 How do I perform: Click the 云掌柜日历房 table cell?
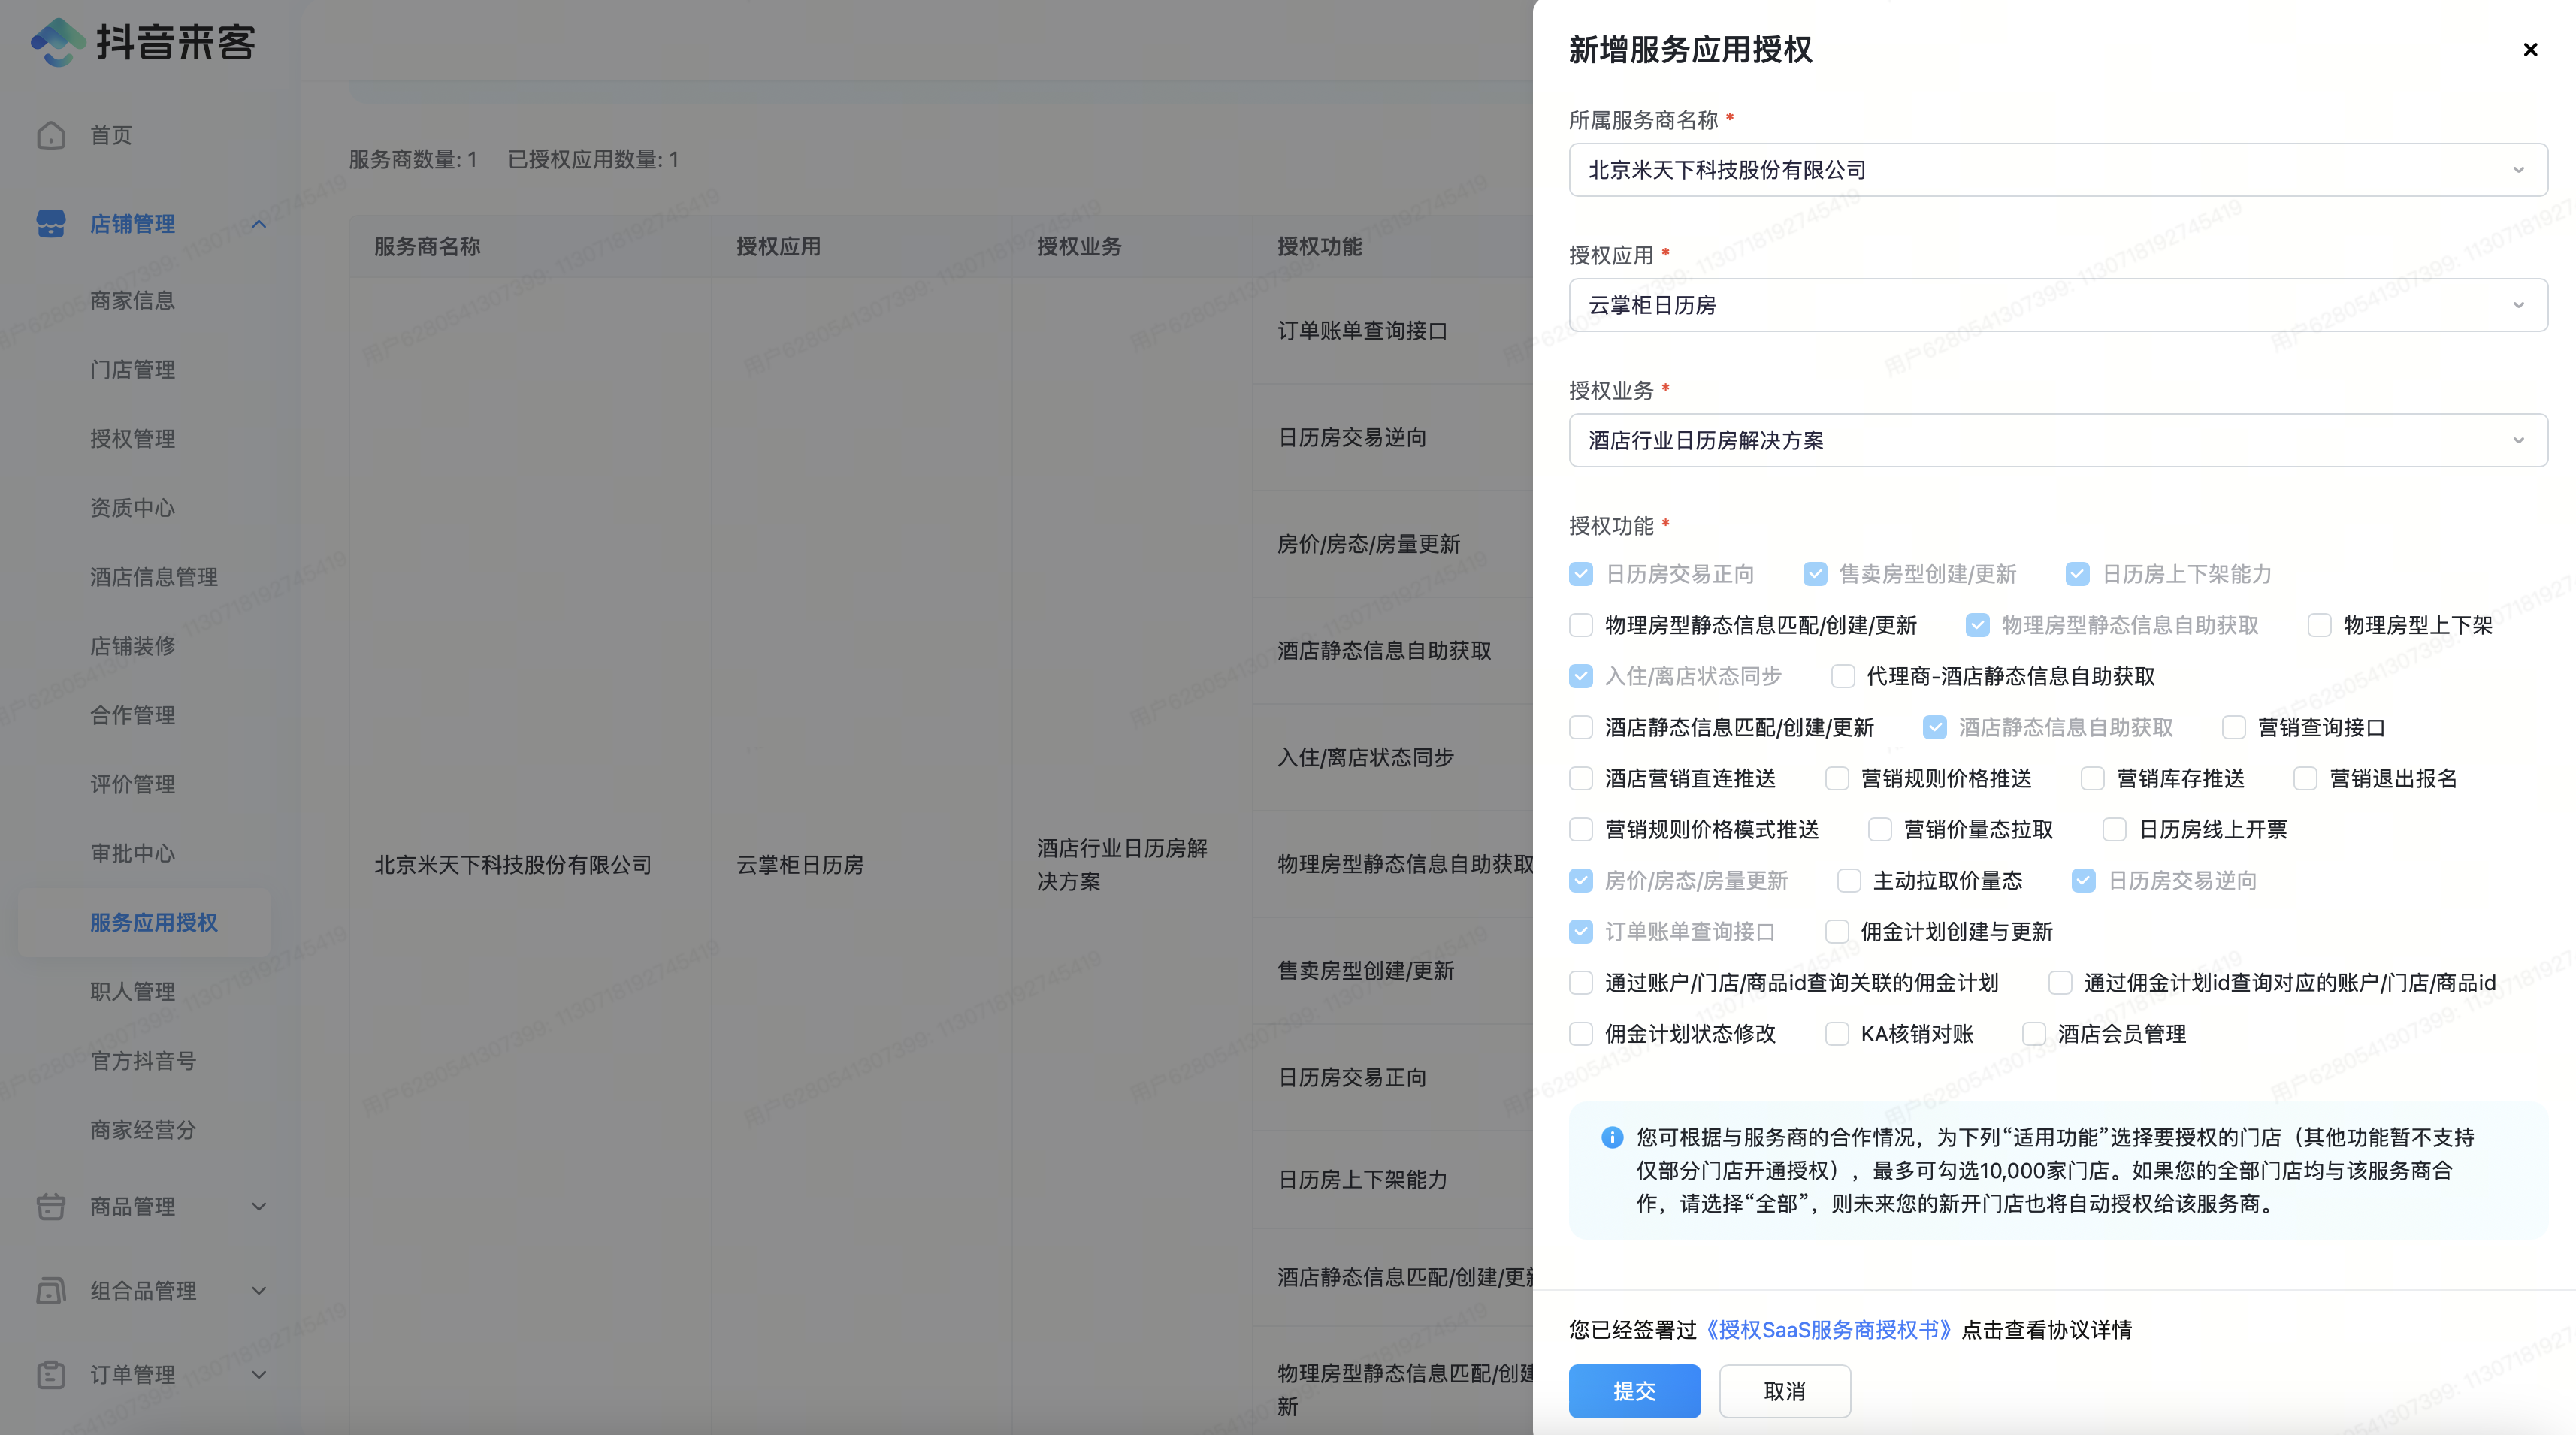(800, 864)
